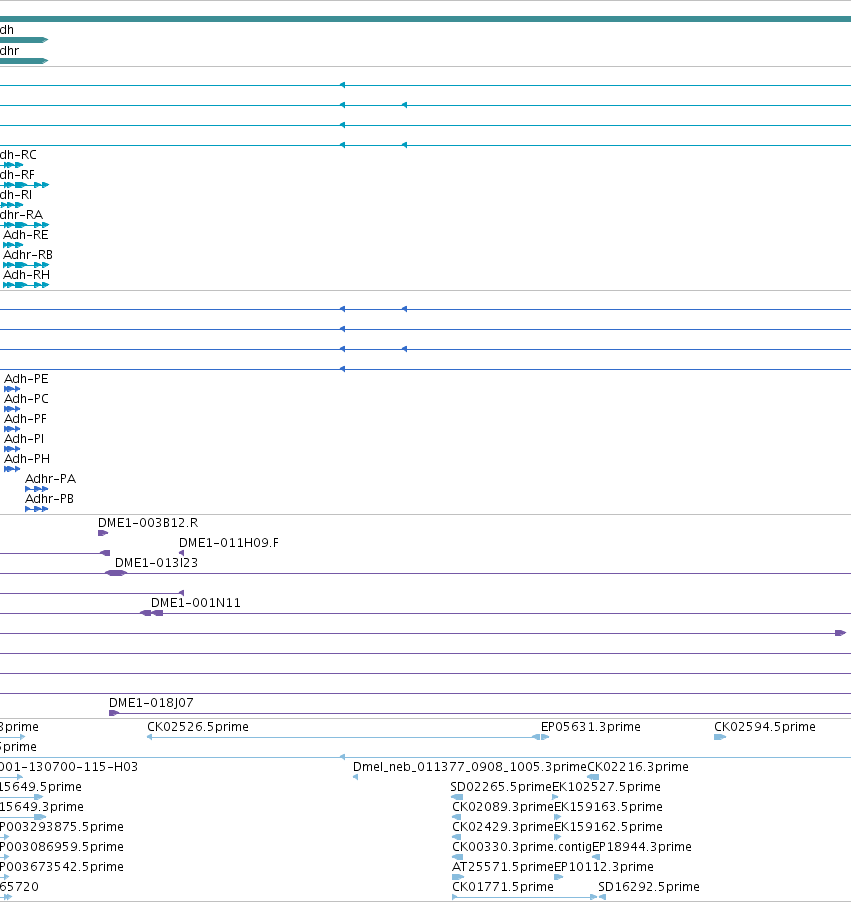Select the DME1-013I23 feature label
The height and width of the screenshot is (902, 851).
(x=157, y=563)
